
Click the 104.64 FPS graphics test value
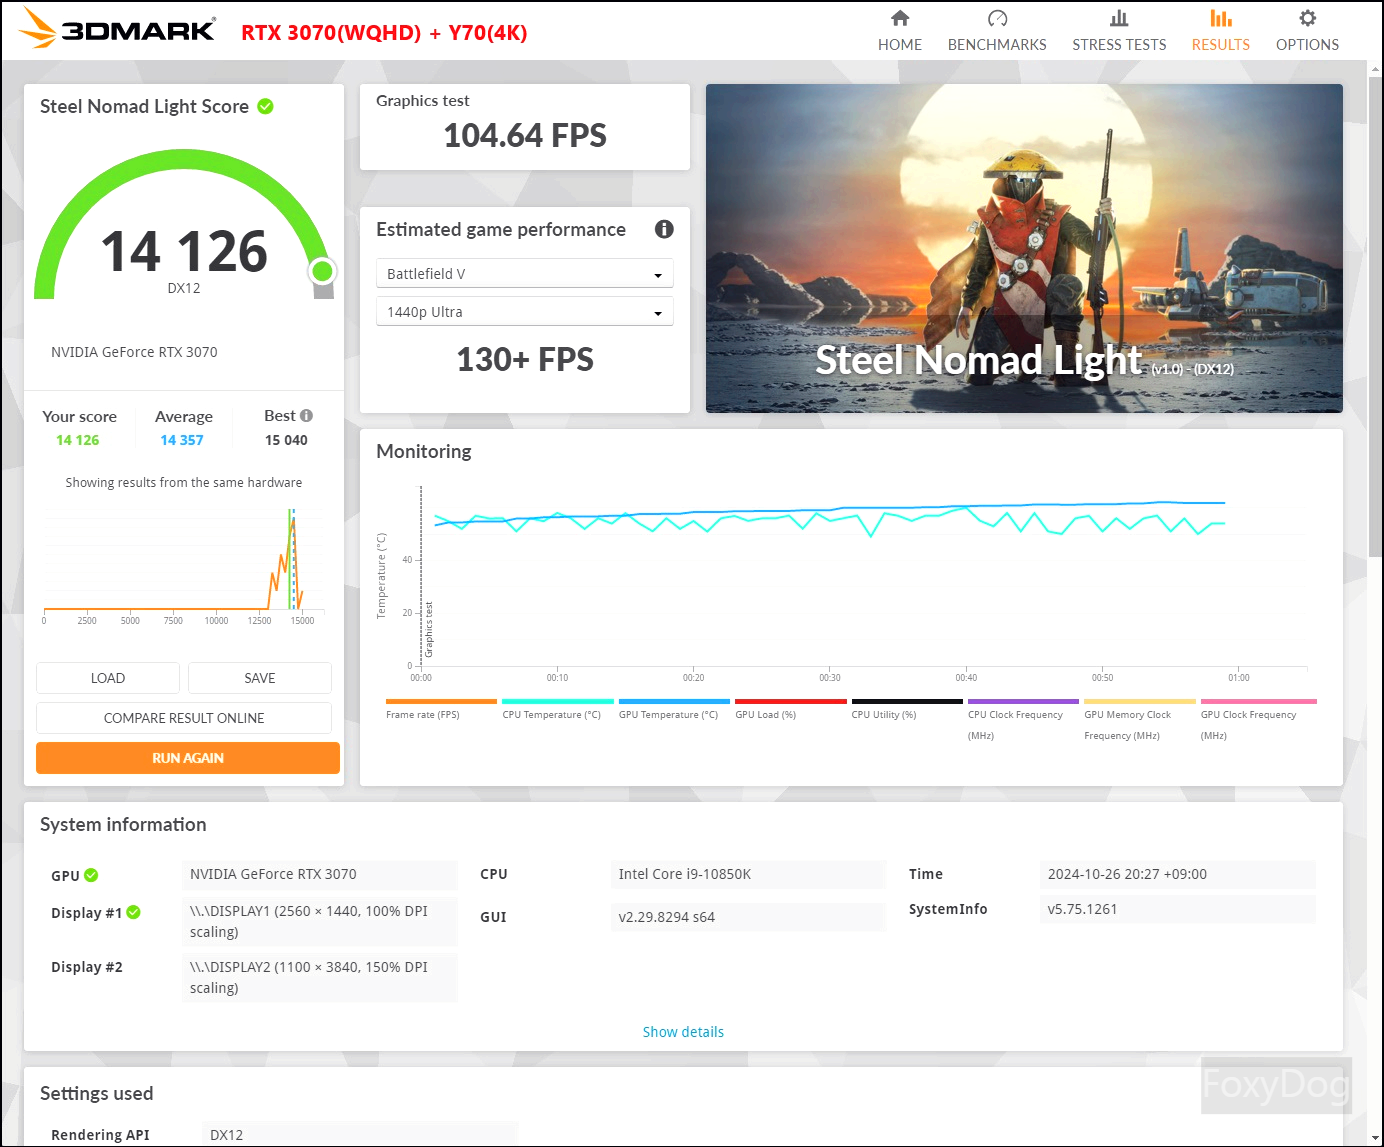click(525, 135)
